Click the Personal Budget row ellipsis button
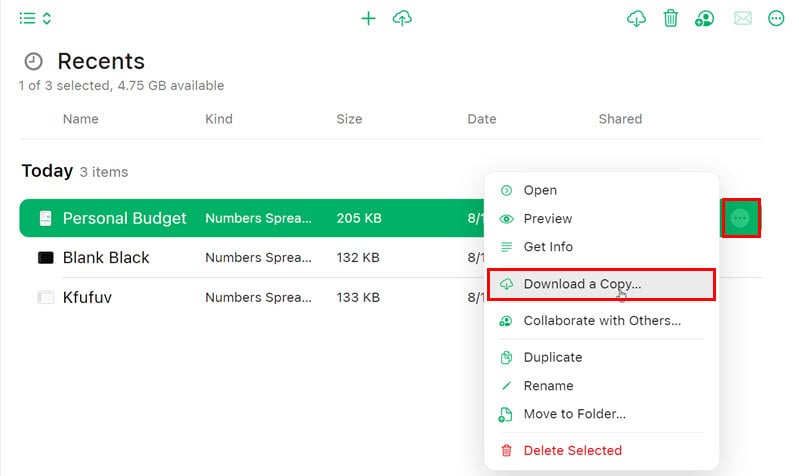 coord(740,218)
